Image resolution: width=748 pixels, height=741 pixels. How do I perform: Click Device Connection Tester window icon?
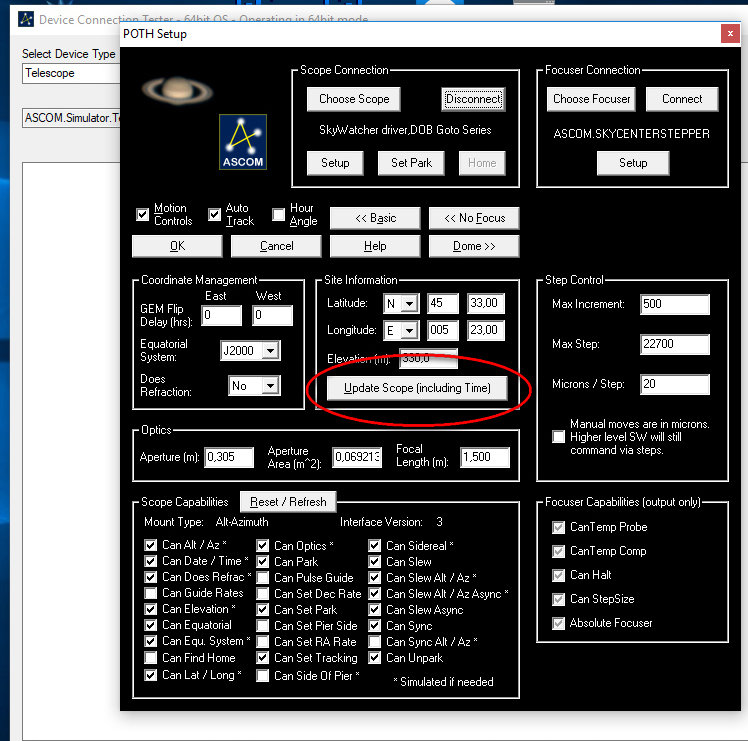pyautogui.click(x=26, y=19)
